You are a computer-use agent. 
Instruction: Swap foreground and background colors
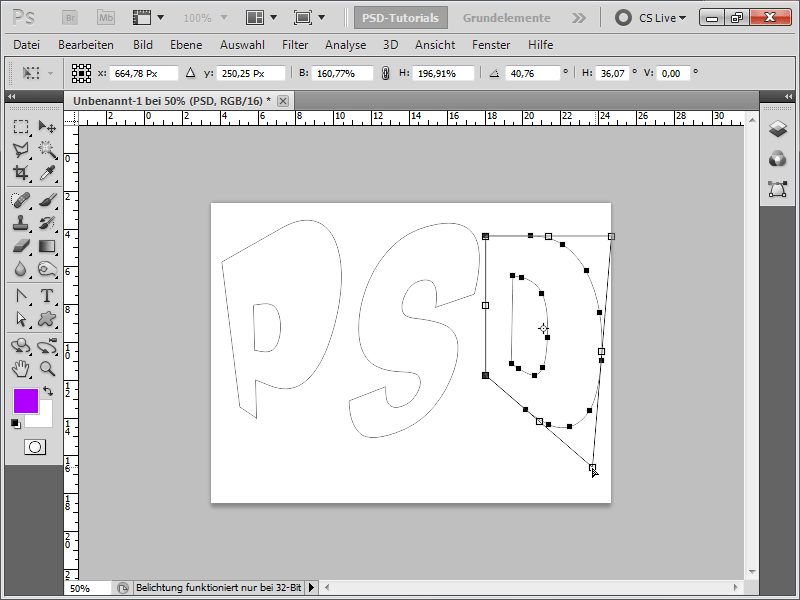click(x=48, y=391)
